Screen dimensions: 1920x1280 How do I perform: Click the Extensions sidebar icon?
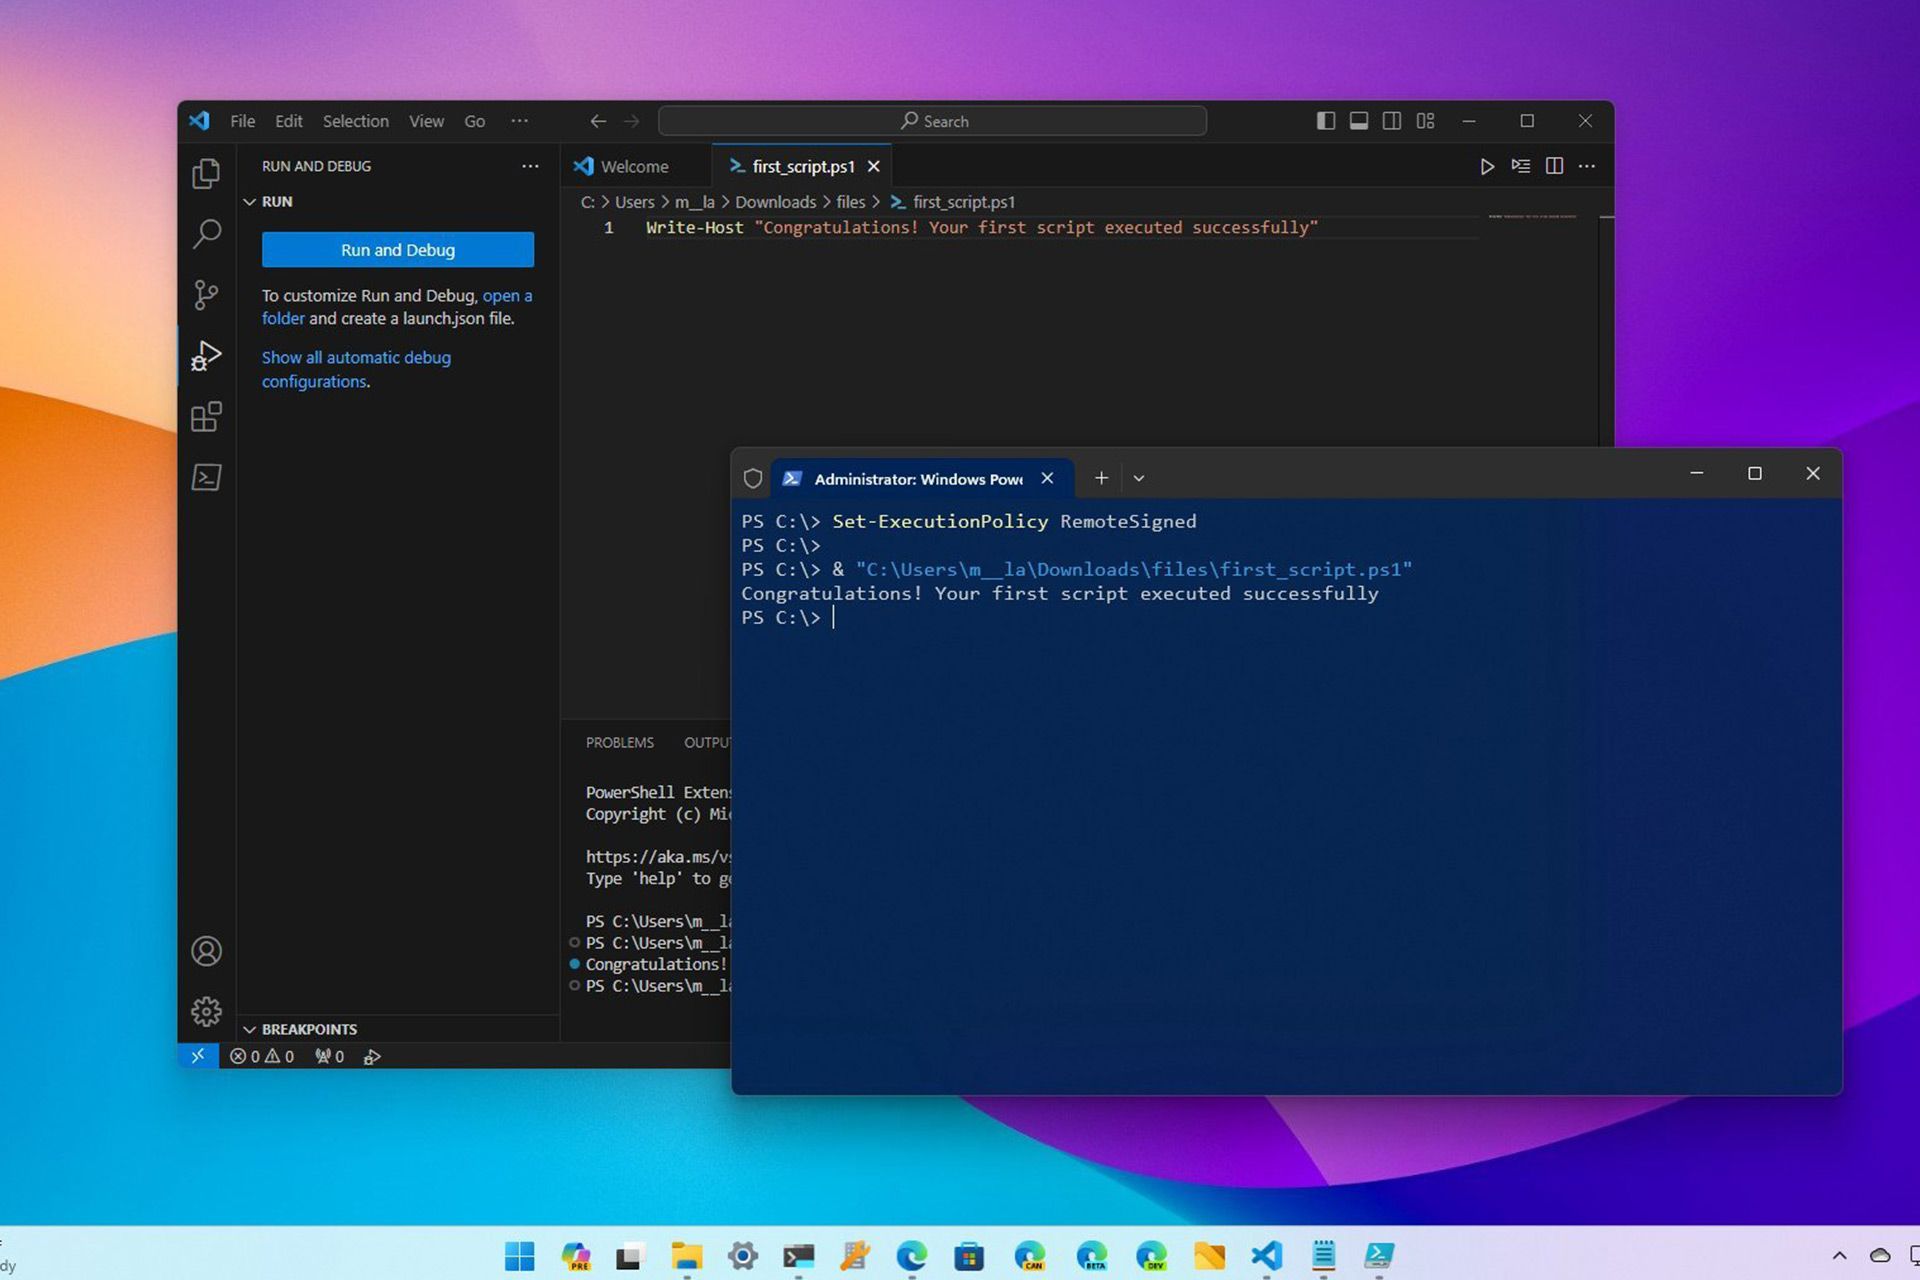pos(204,417)
